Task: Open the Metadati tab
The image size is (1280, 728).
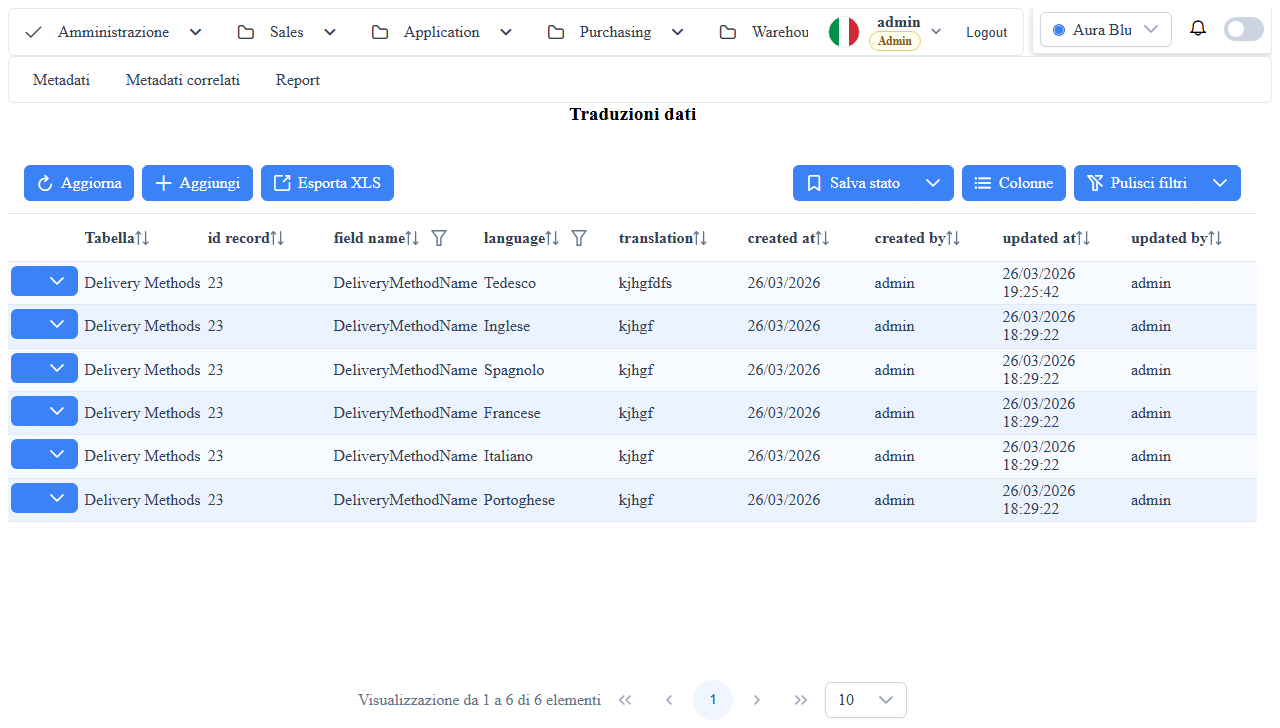Action: point(61,80)
